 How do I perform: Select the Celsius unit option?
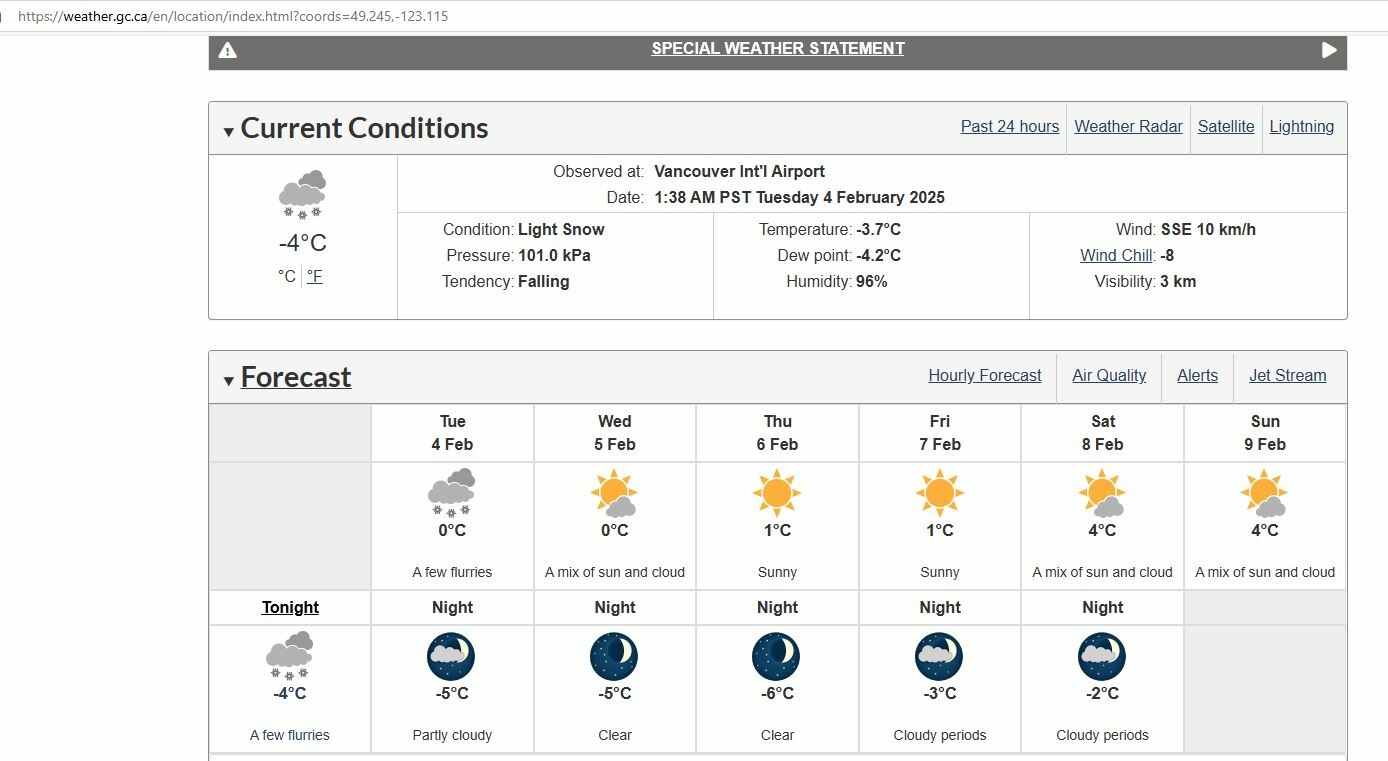287,276
